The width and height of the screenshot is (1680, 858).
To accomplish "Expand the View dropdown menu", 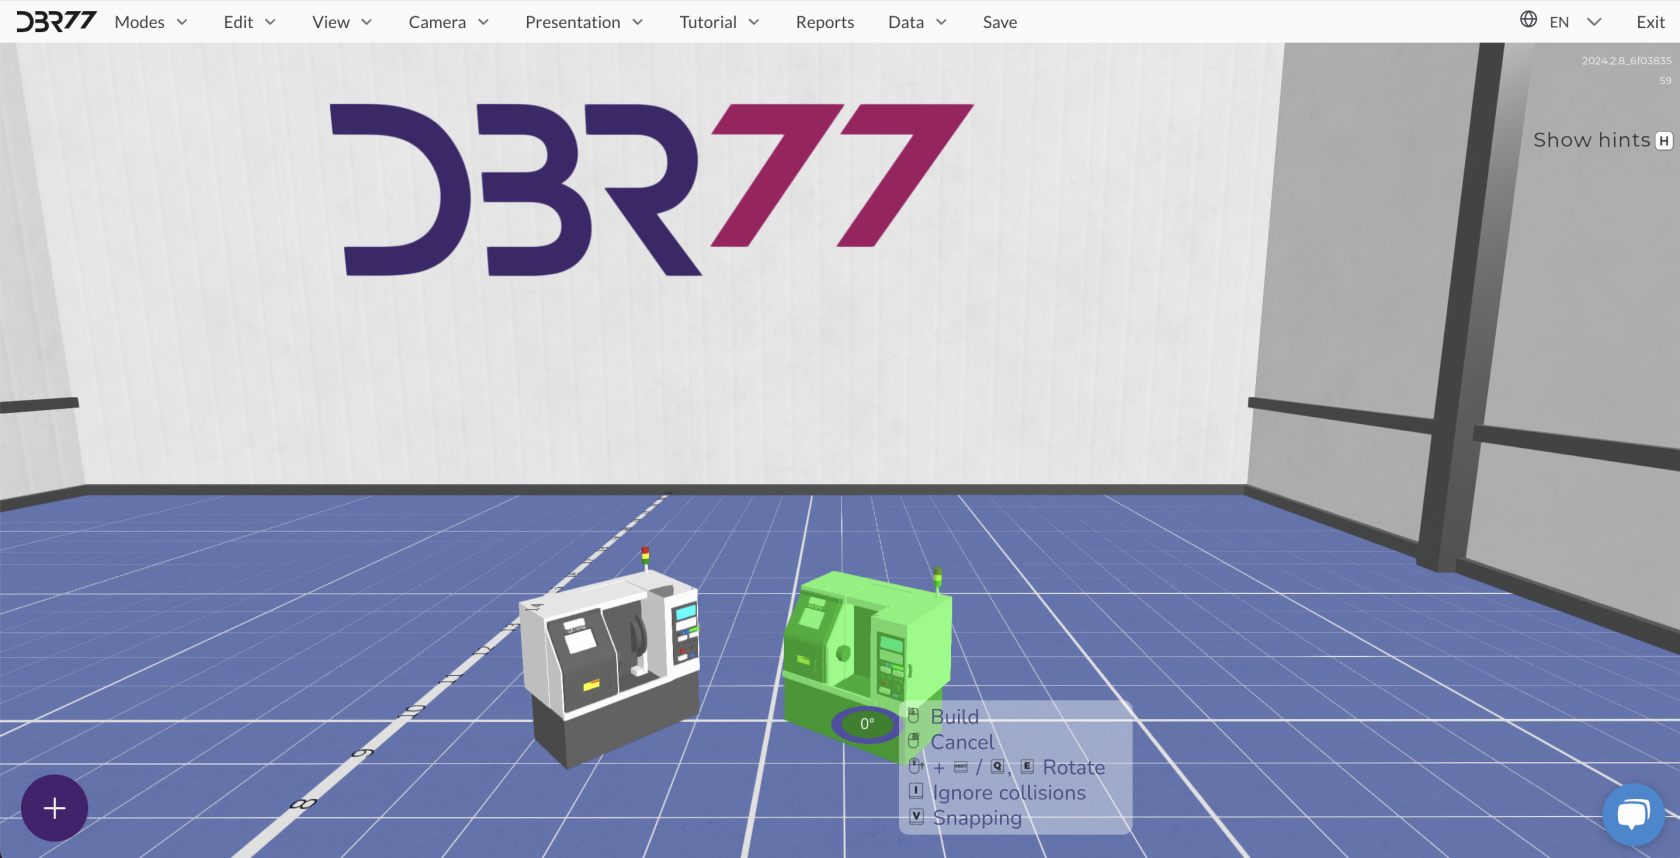I will [x=342, y=22].
